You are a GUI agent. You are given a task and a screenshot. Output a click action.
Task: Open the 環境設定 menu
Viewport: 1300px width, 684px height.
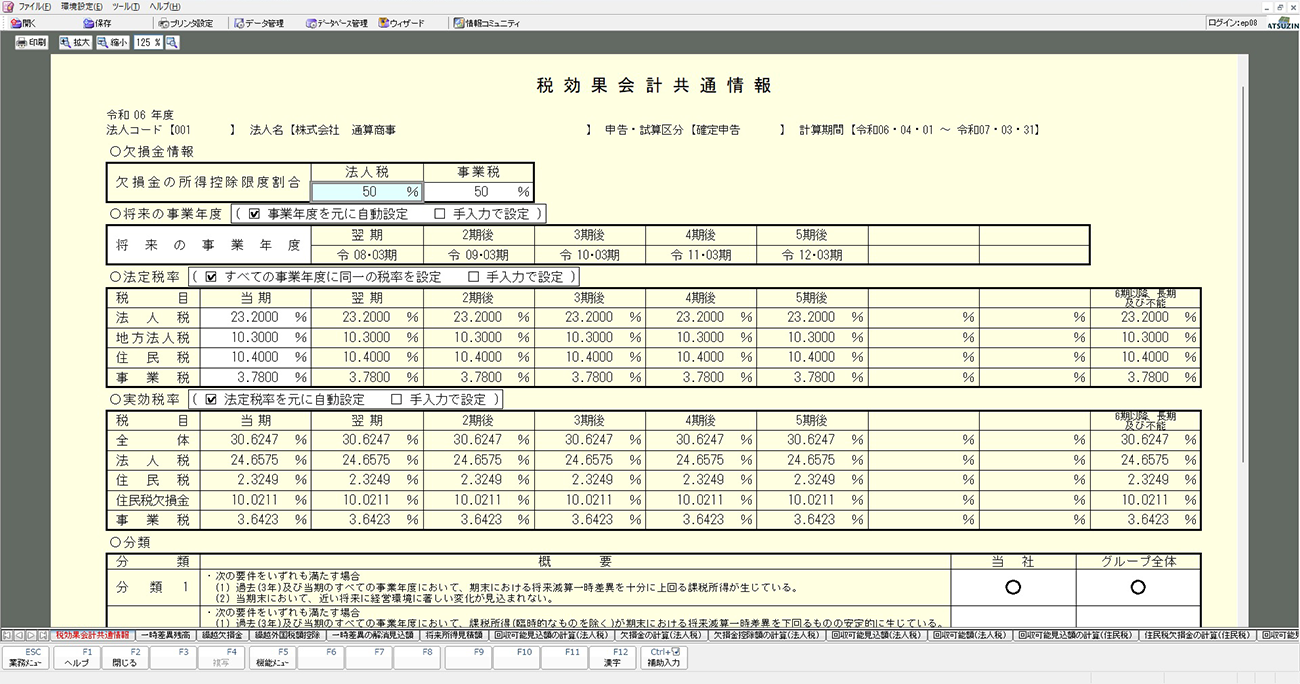(x=82, y=6)
